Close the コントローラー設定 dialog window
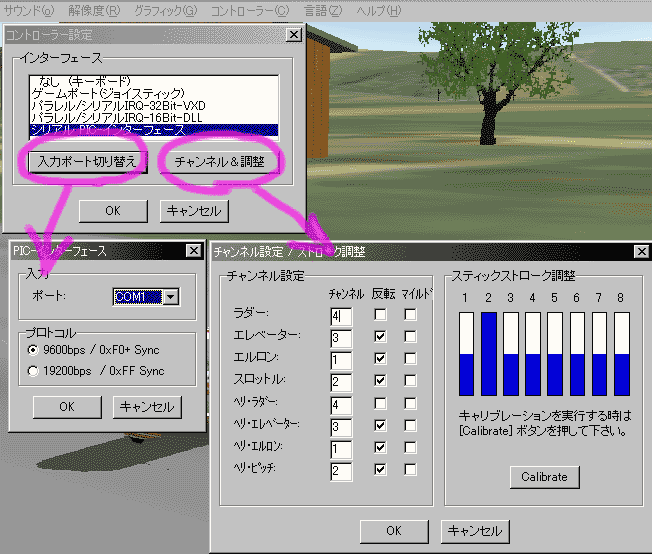Image resolution: width=652 pixels, height=554 pixels. click(x=293, y=34)
